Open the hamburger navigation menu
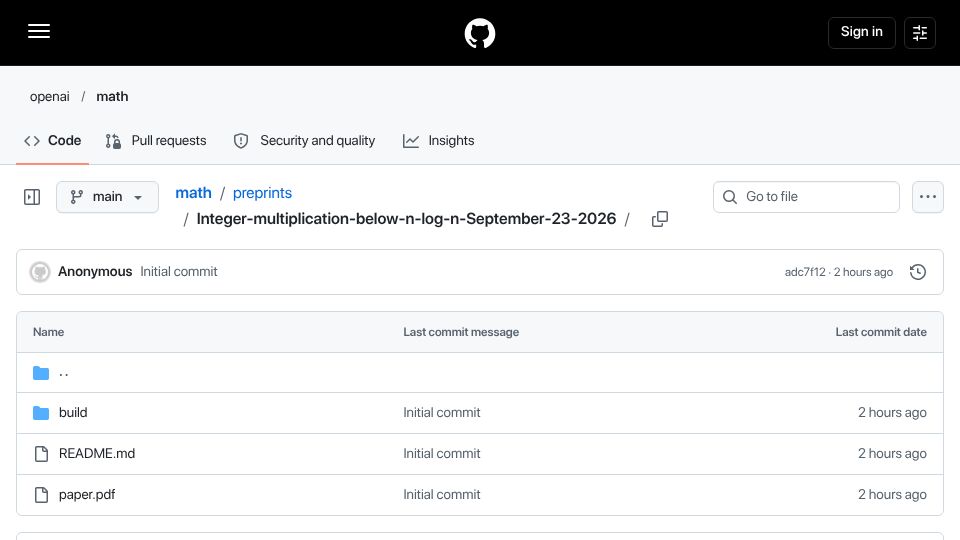 pyautogui.click(x=39, y=31)
